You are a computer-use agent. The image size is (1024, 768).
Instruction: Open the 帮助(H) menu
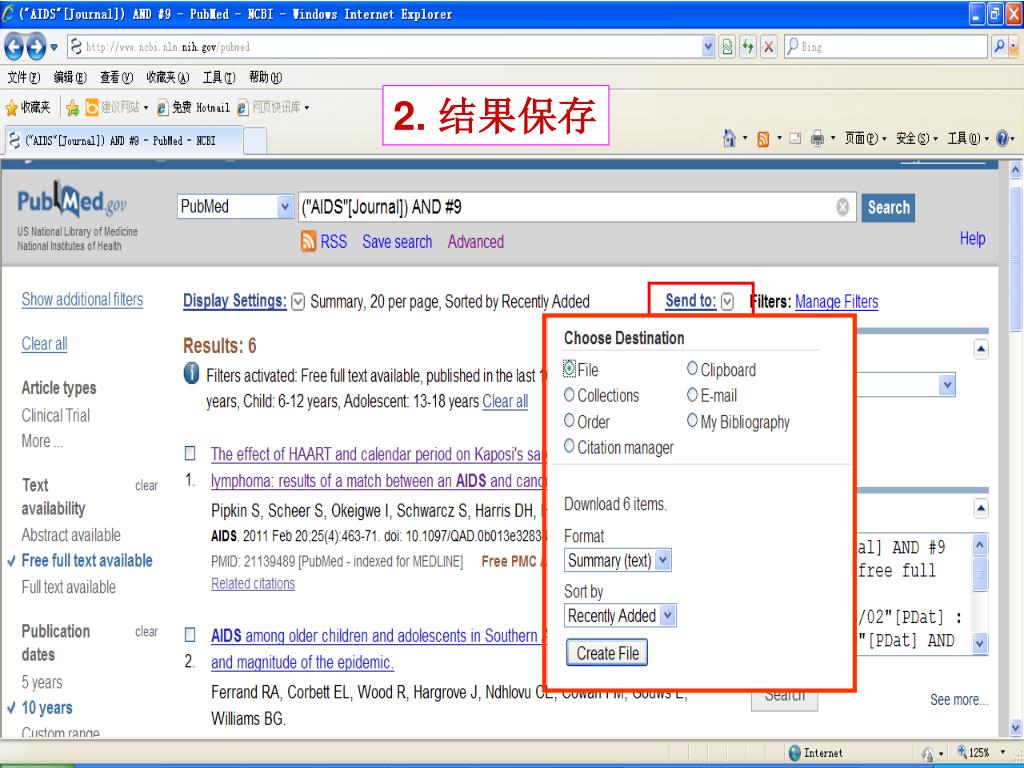(x=265, y=77)
